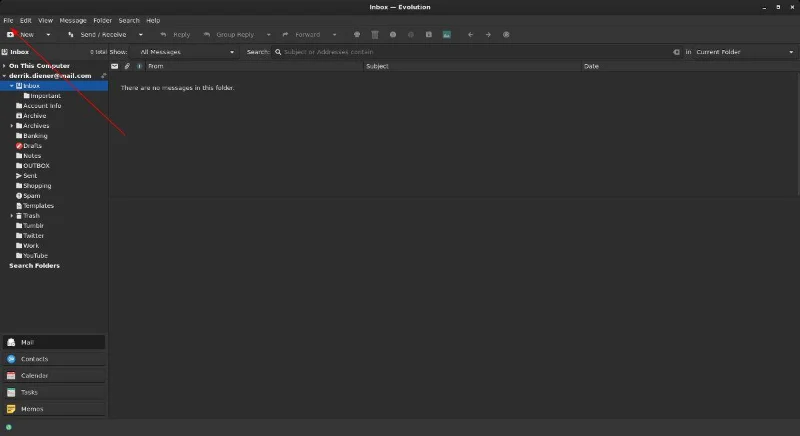
Task: Click the trash can Delete icon in toolbar
Action: tap(375, 35)
